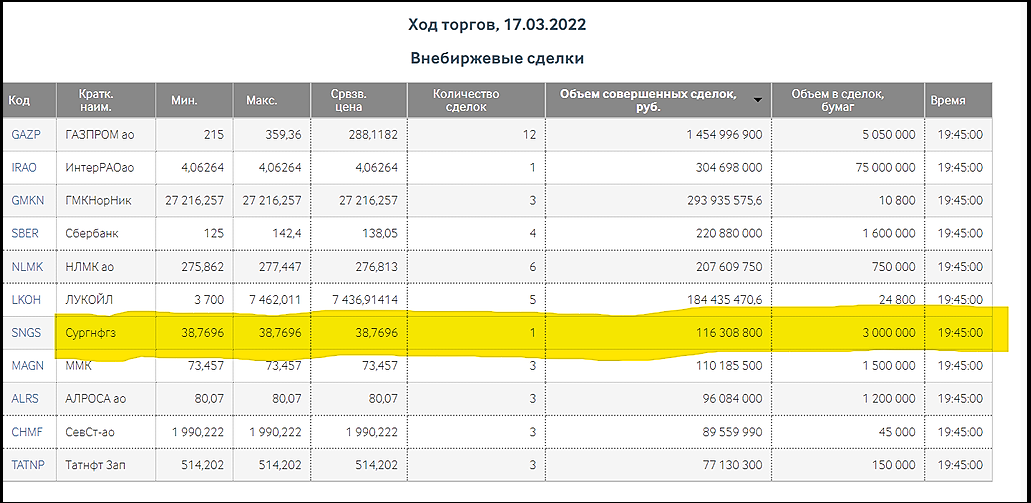Open the CHMF ticker link
This screenshot has height=503, width=1031.
click(26, 432)
